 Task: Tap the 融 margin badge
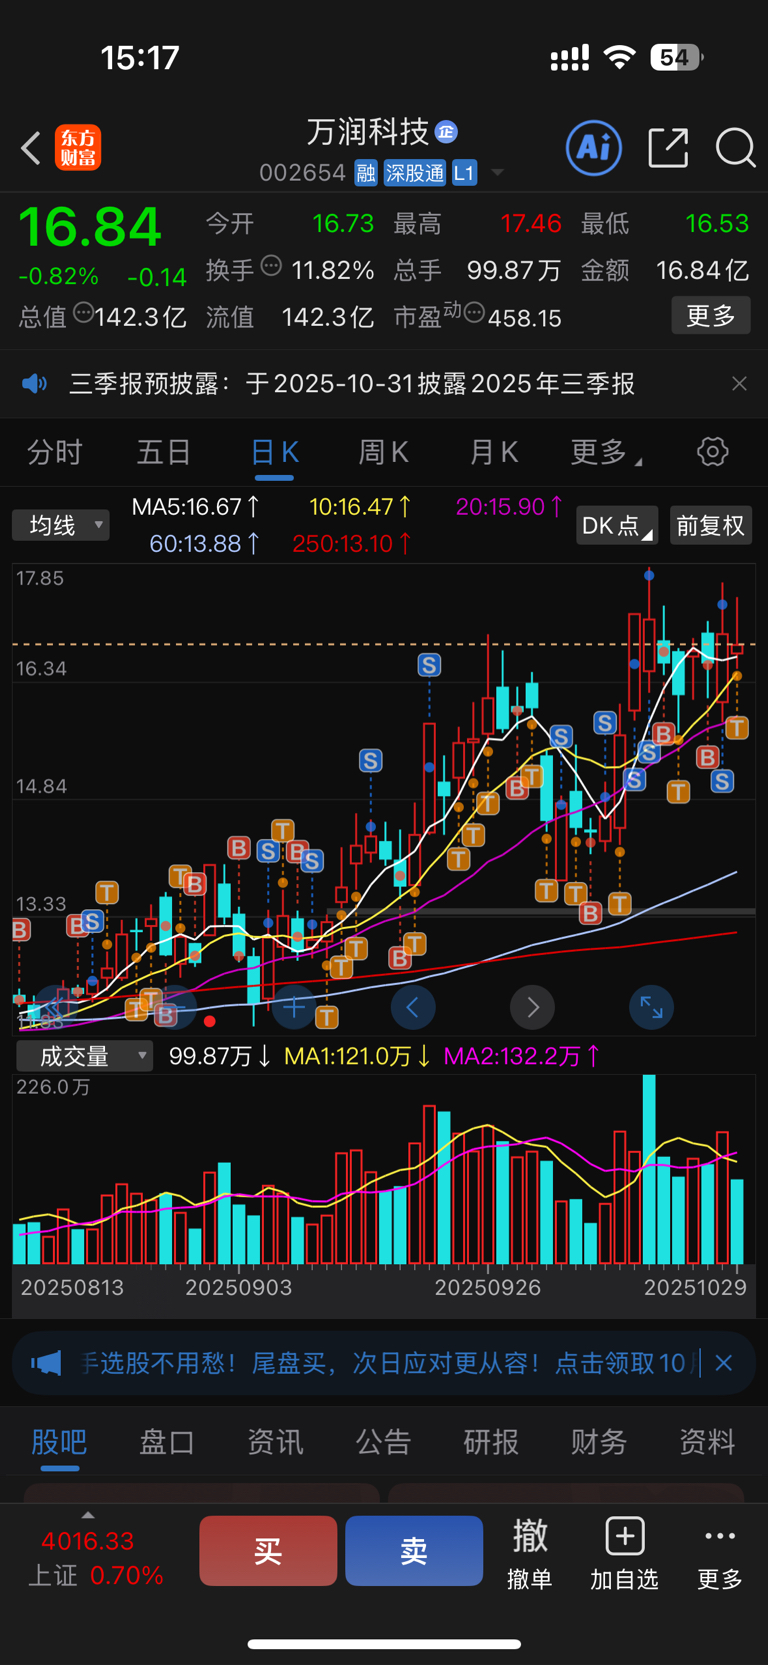[366, 173]
